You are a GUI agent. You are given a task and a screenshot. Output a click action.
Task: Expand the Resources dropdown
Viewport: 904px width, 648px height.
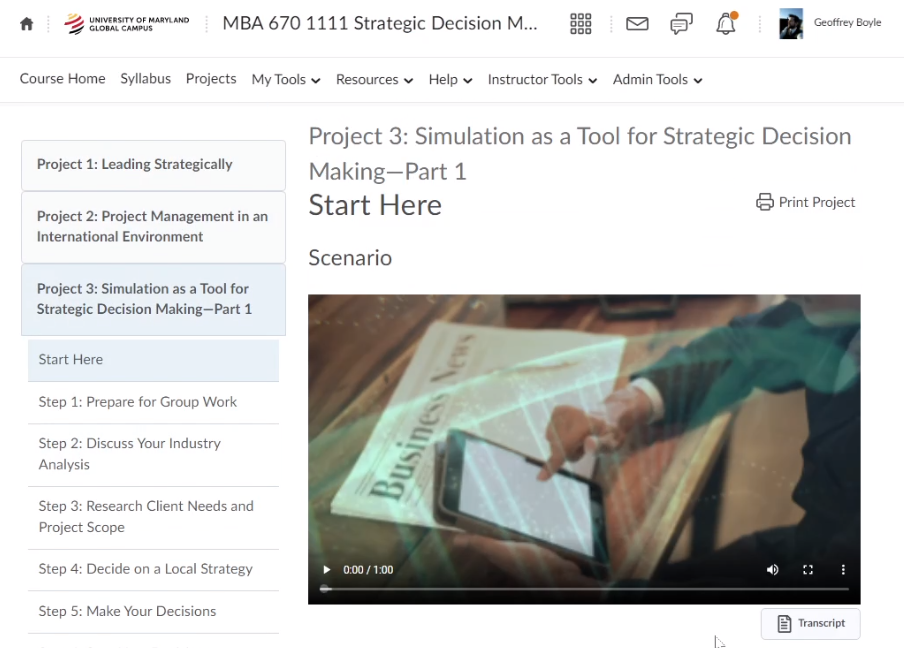(x=374, y=80)
